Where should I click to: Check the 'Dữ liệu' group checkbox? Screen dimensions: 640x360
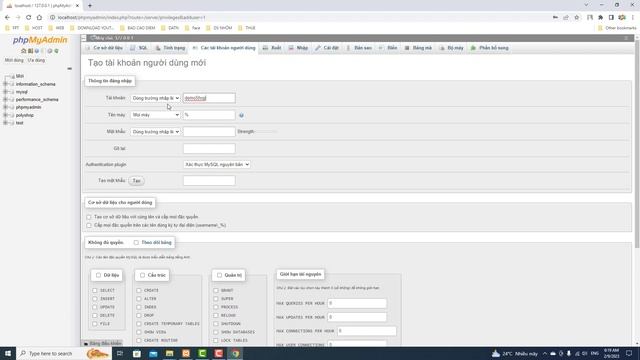(x=98, y=275)
